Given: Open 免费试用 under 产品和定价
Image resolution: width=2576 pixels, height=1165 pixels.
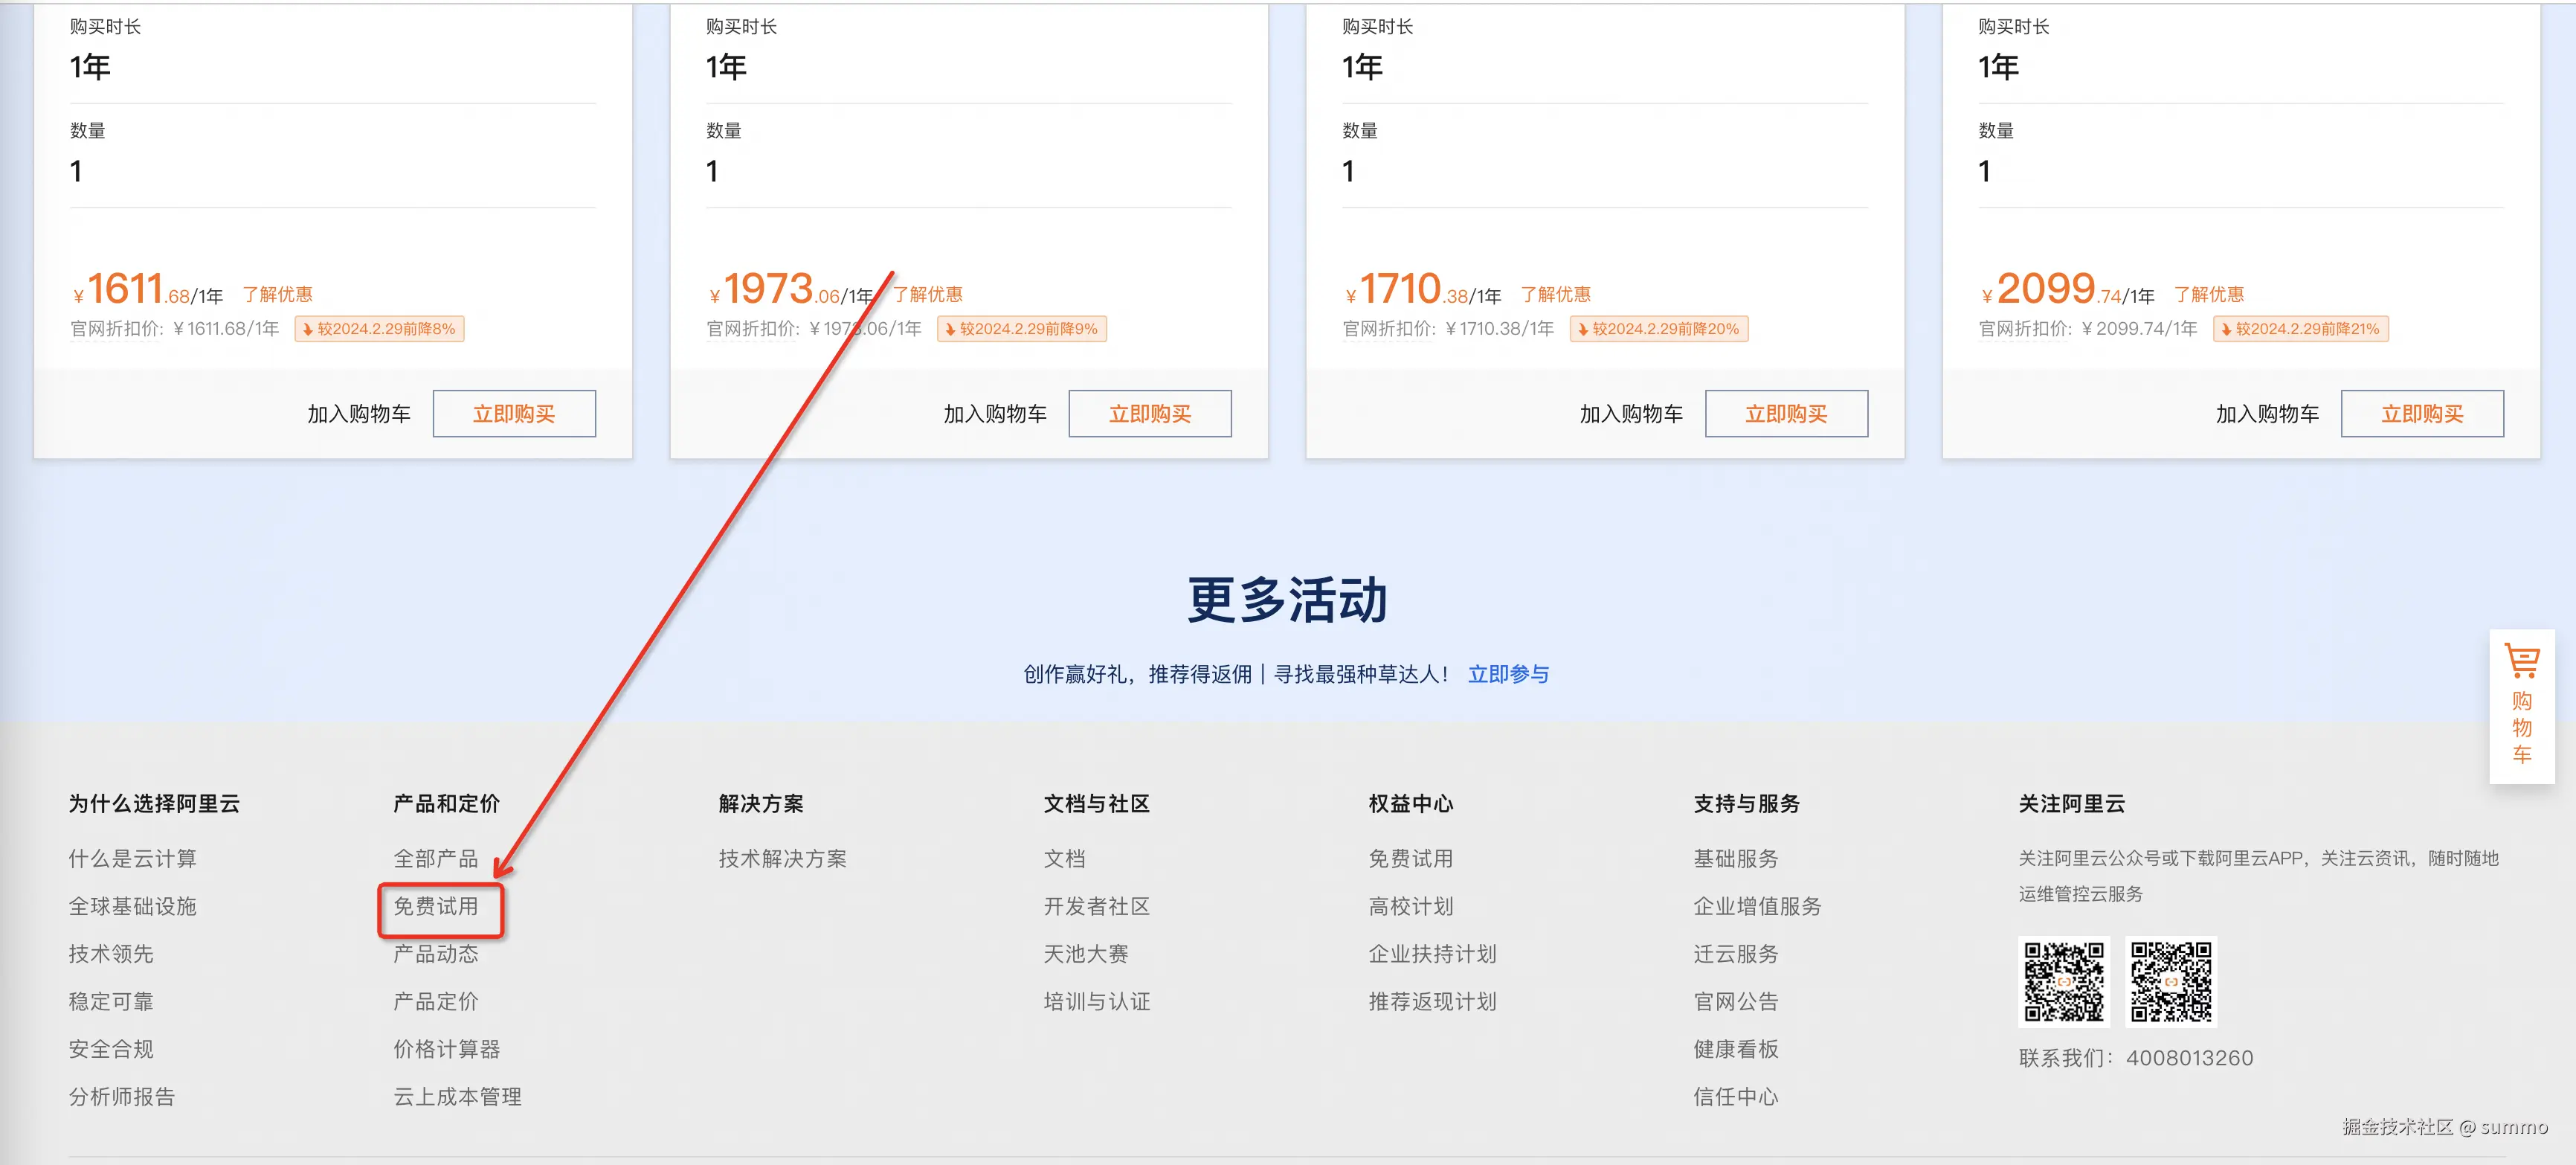Looking at the screenshot, I should pyautogui.click(x=436, y=906).
